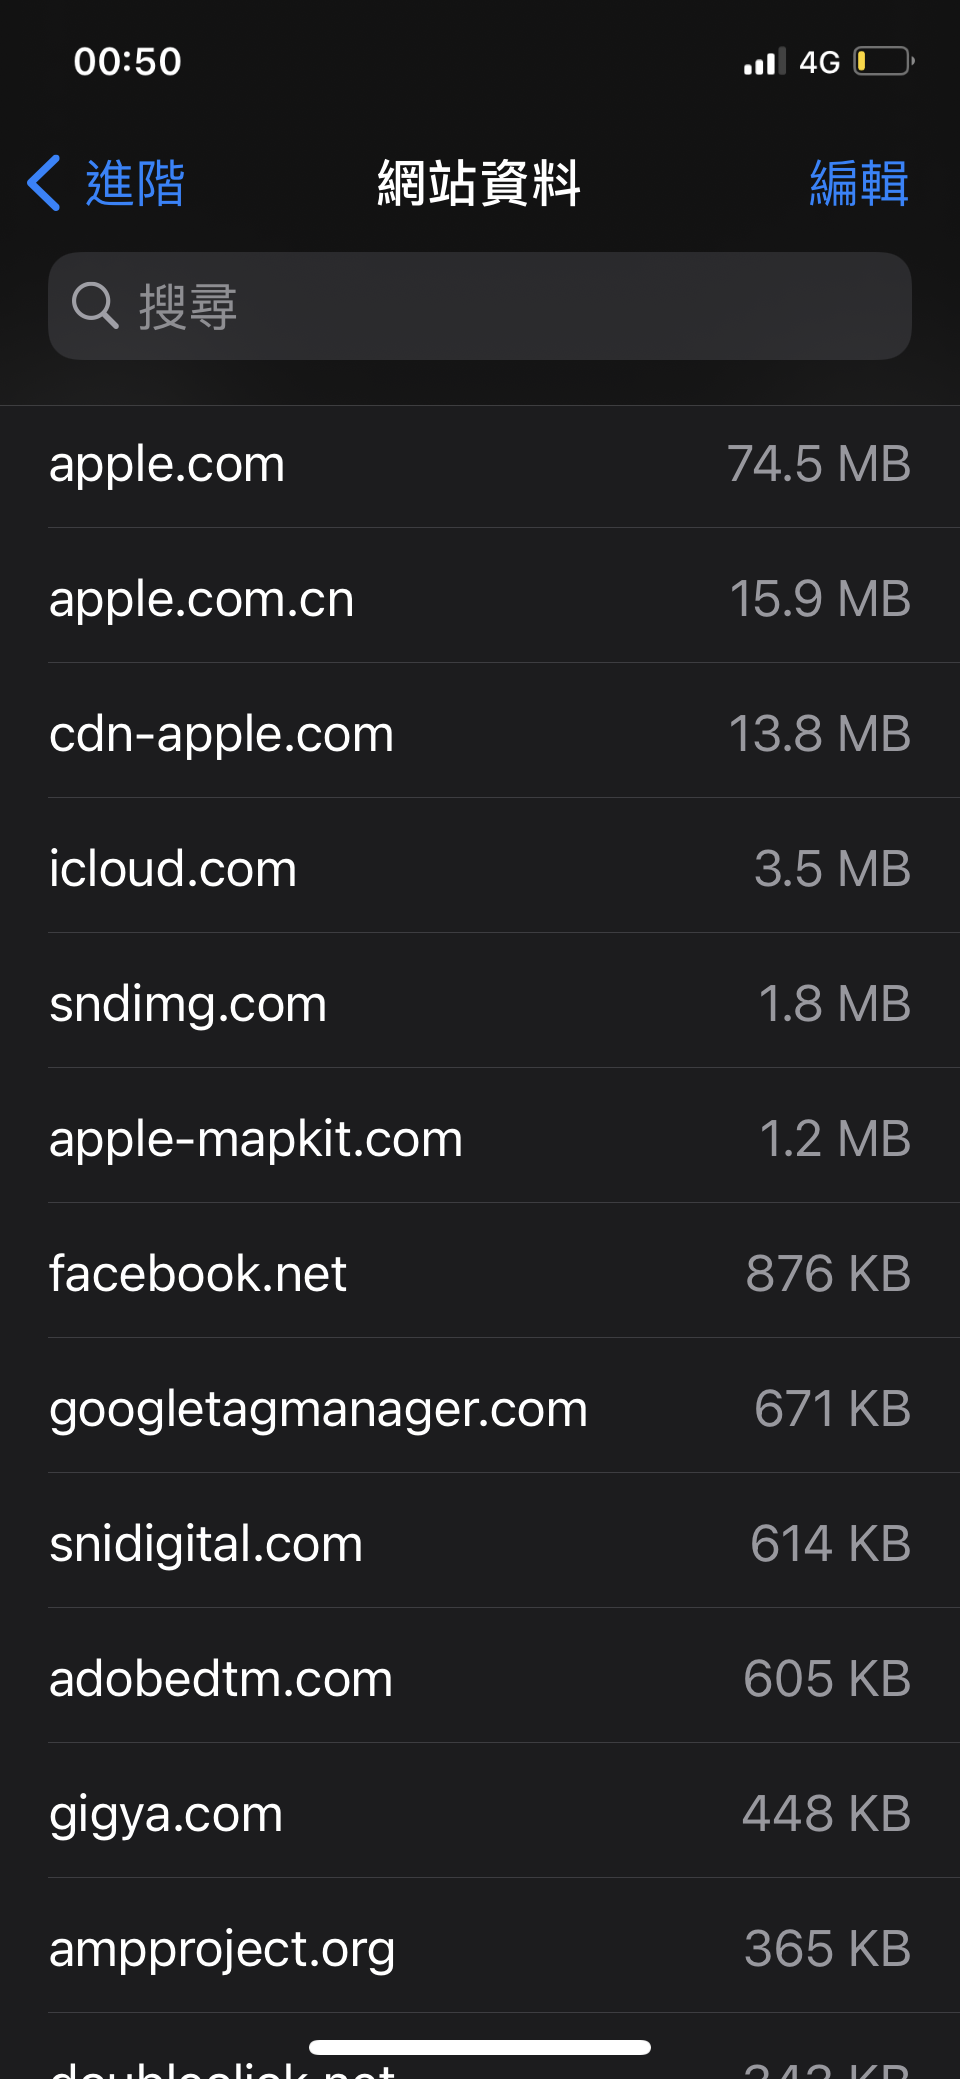Choose the sndimg.com row
960x2079 pixels.
coord(480,1004)
